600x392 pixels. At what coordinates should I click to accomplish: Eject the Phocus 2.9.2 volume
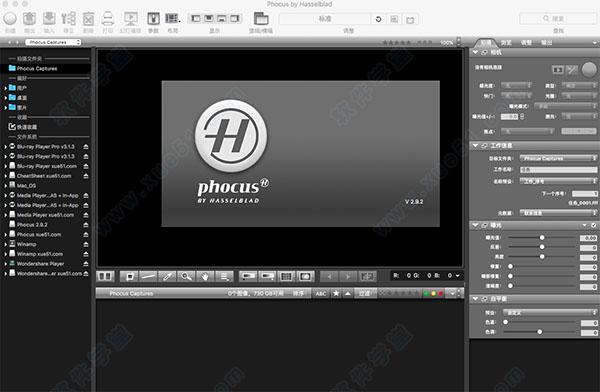coord(86,225)
